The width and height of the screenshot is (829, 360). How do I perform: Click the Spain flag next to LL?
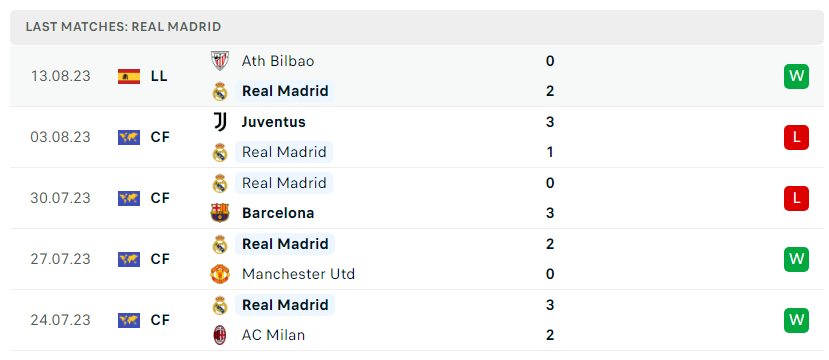tap(129, 76)
